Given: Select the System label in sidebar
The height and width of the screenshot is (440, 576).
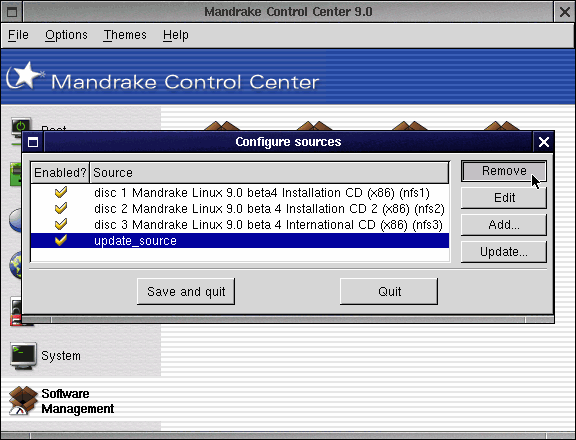Looking at the screenshot, I should coord(61,356).
